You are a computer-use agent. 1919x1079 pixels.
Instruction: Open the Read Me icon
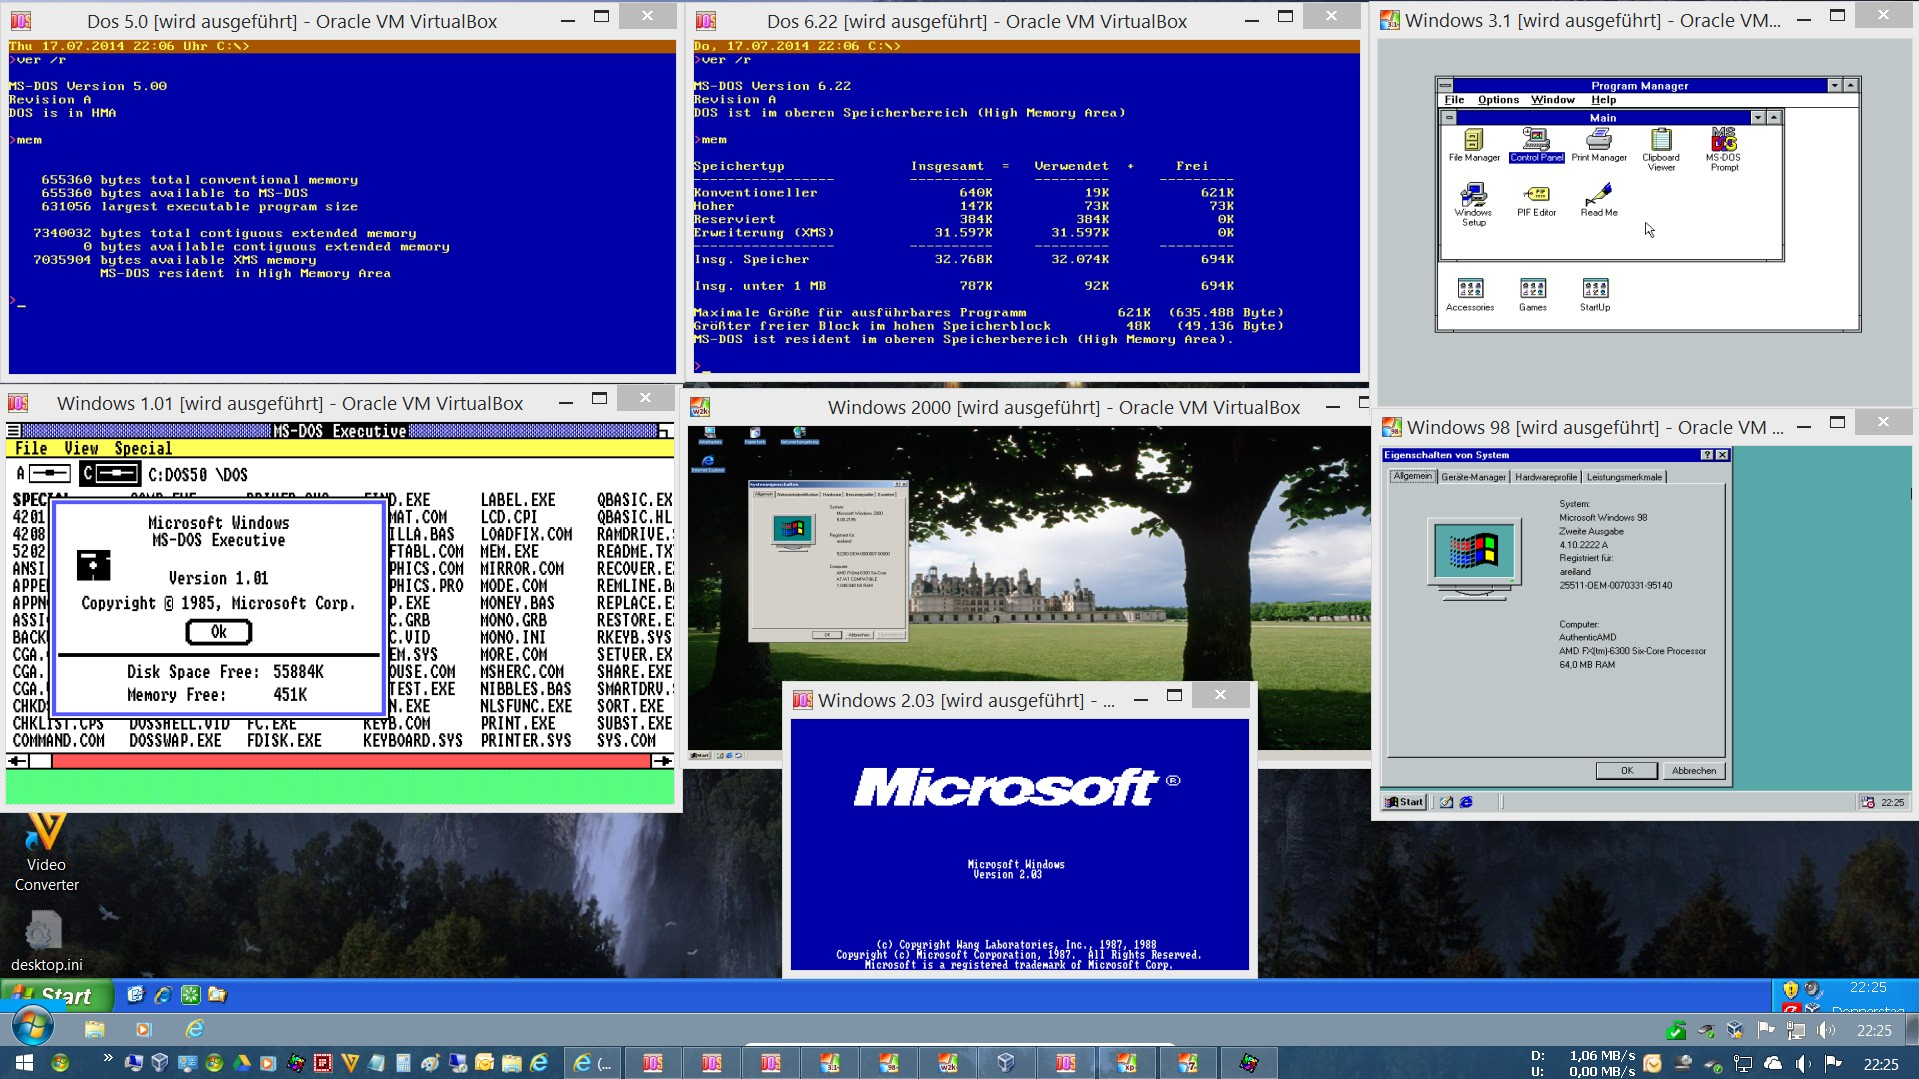coord(1599,200)
